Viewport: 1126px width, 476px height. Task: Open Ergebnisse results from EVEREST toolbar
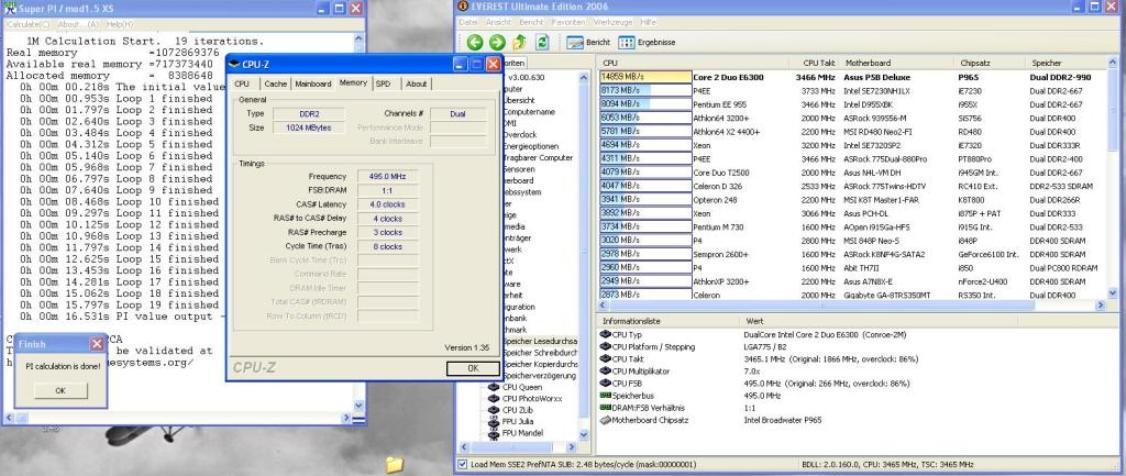(x=646, y=42)
